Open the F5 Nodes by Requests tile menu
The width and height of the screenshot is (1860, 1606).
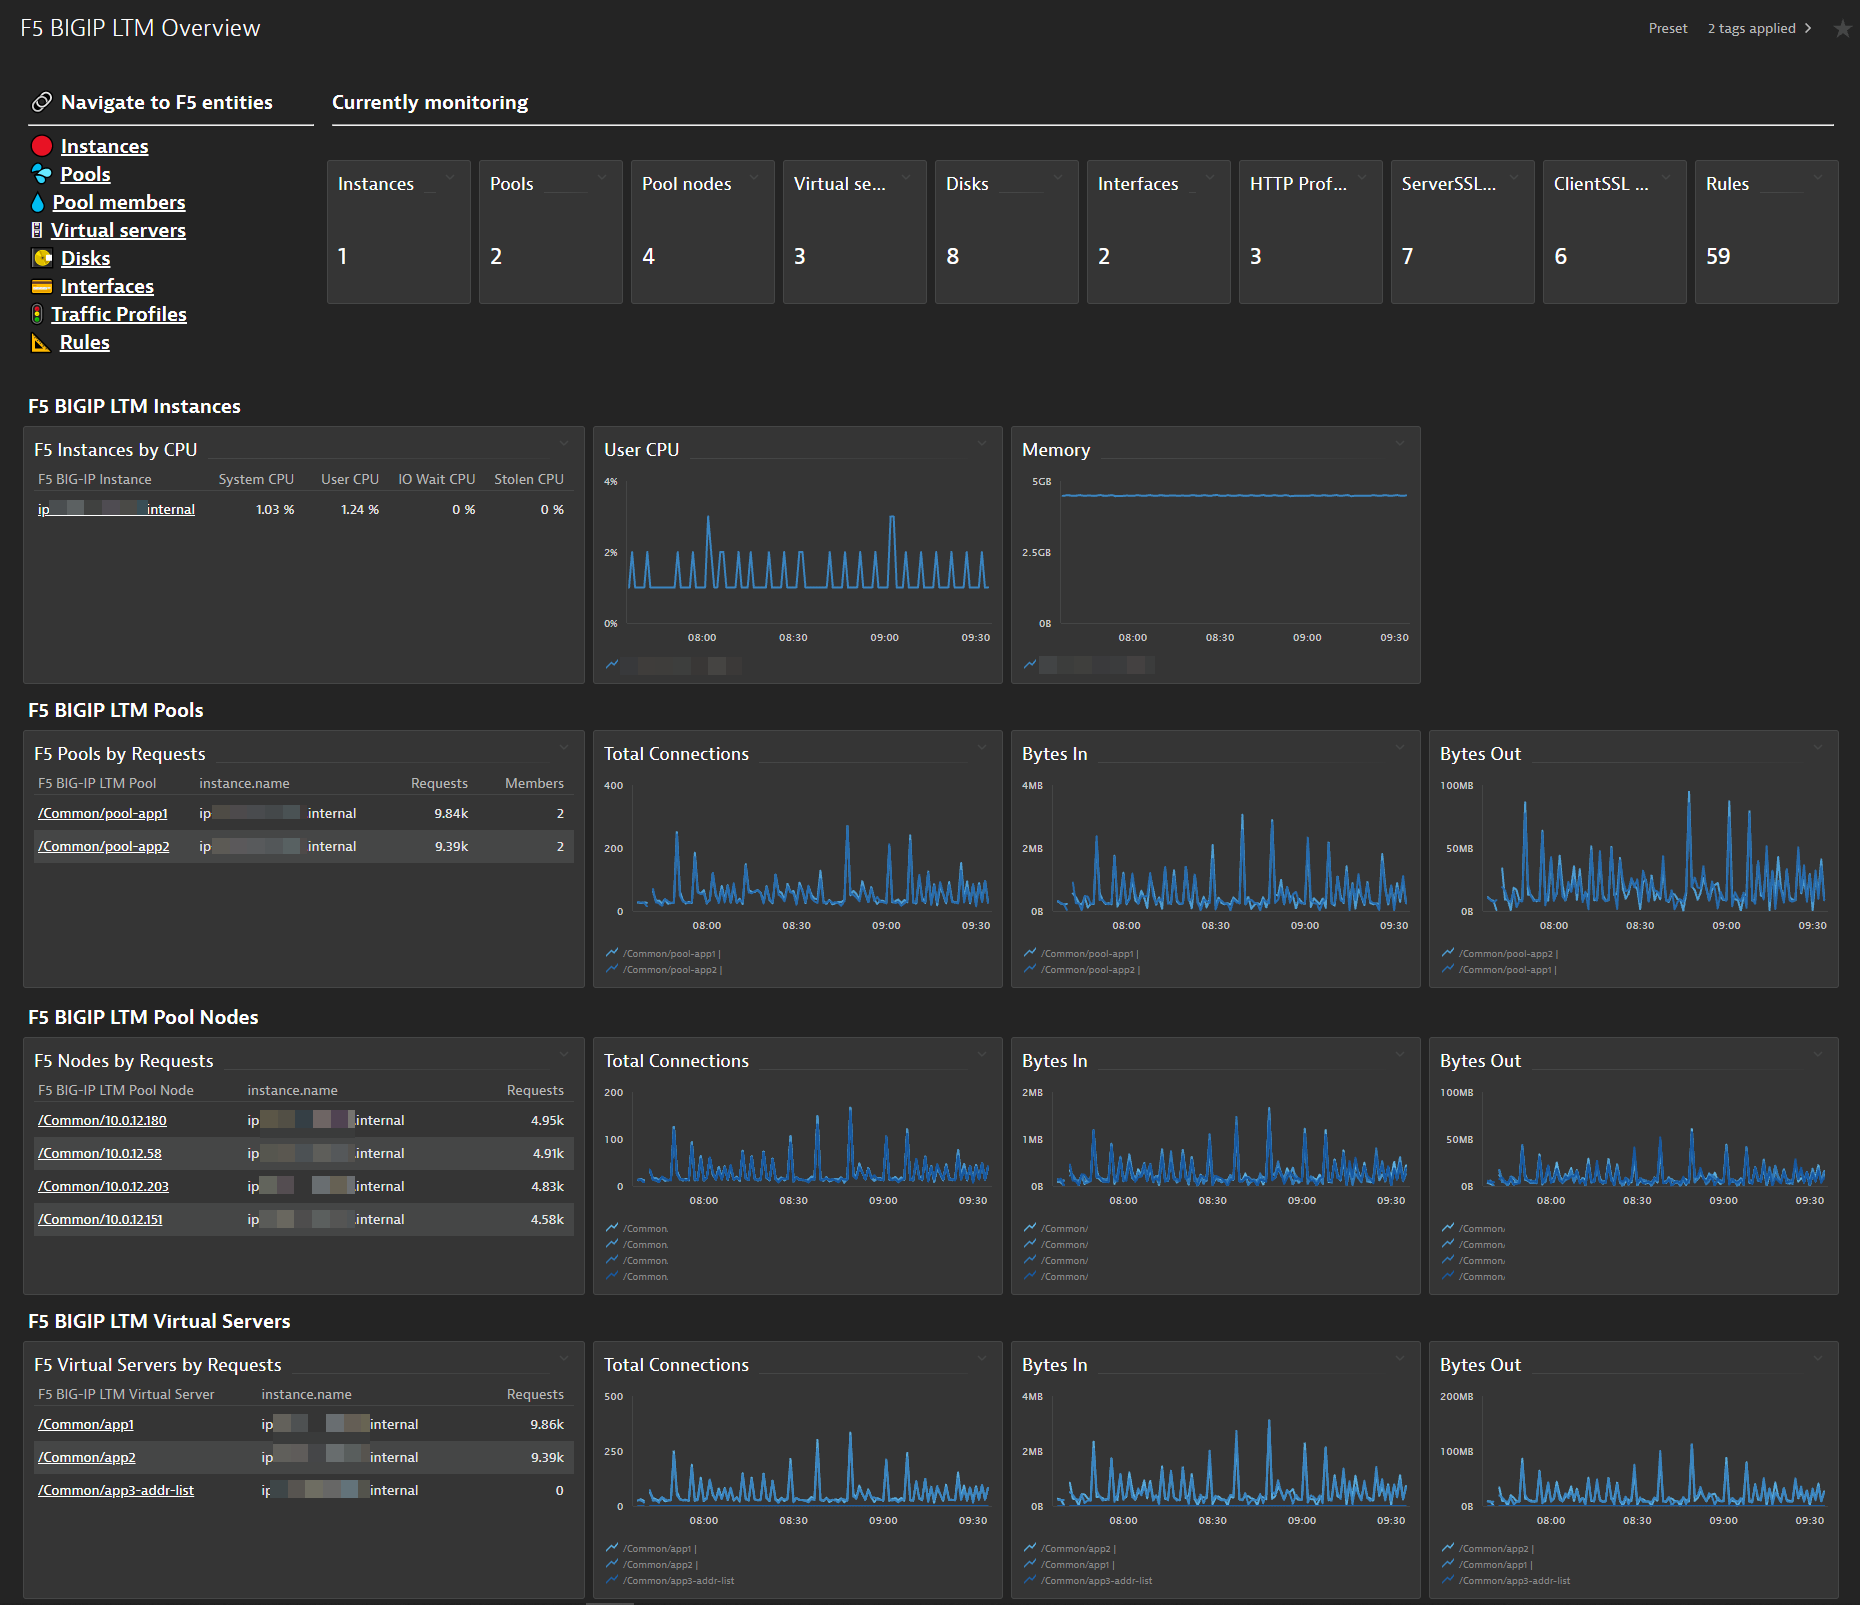(564, 1054)
